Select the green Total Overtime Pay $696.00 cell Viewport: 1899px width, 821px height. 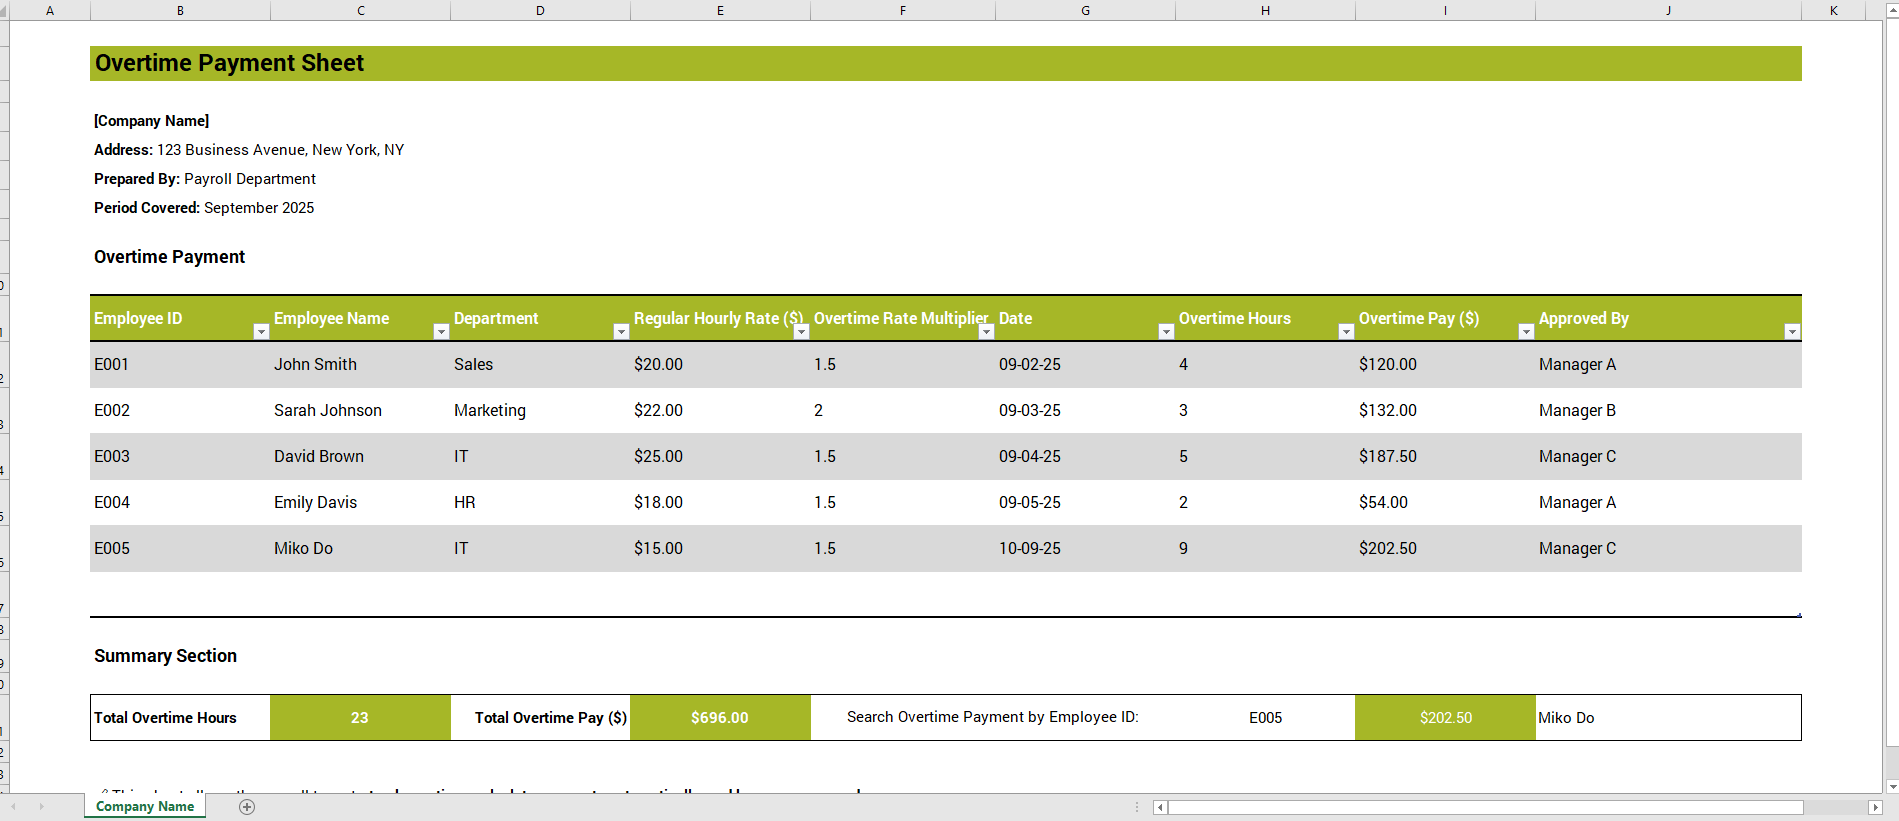pos(720,718)
